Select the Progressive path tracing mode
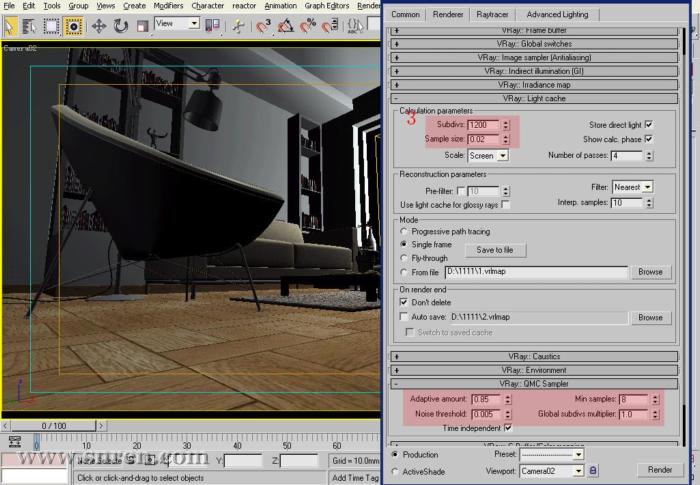 [404, 231]
